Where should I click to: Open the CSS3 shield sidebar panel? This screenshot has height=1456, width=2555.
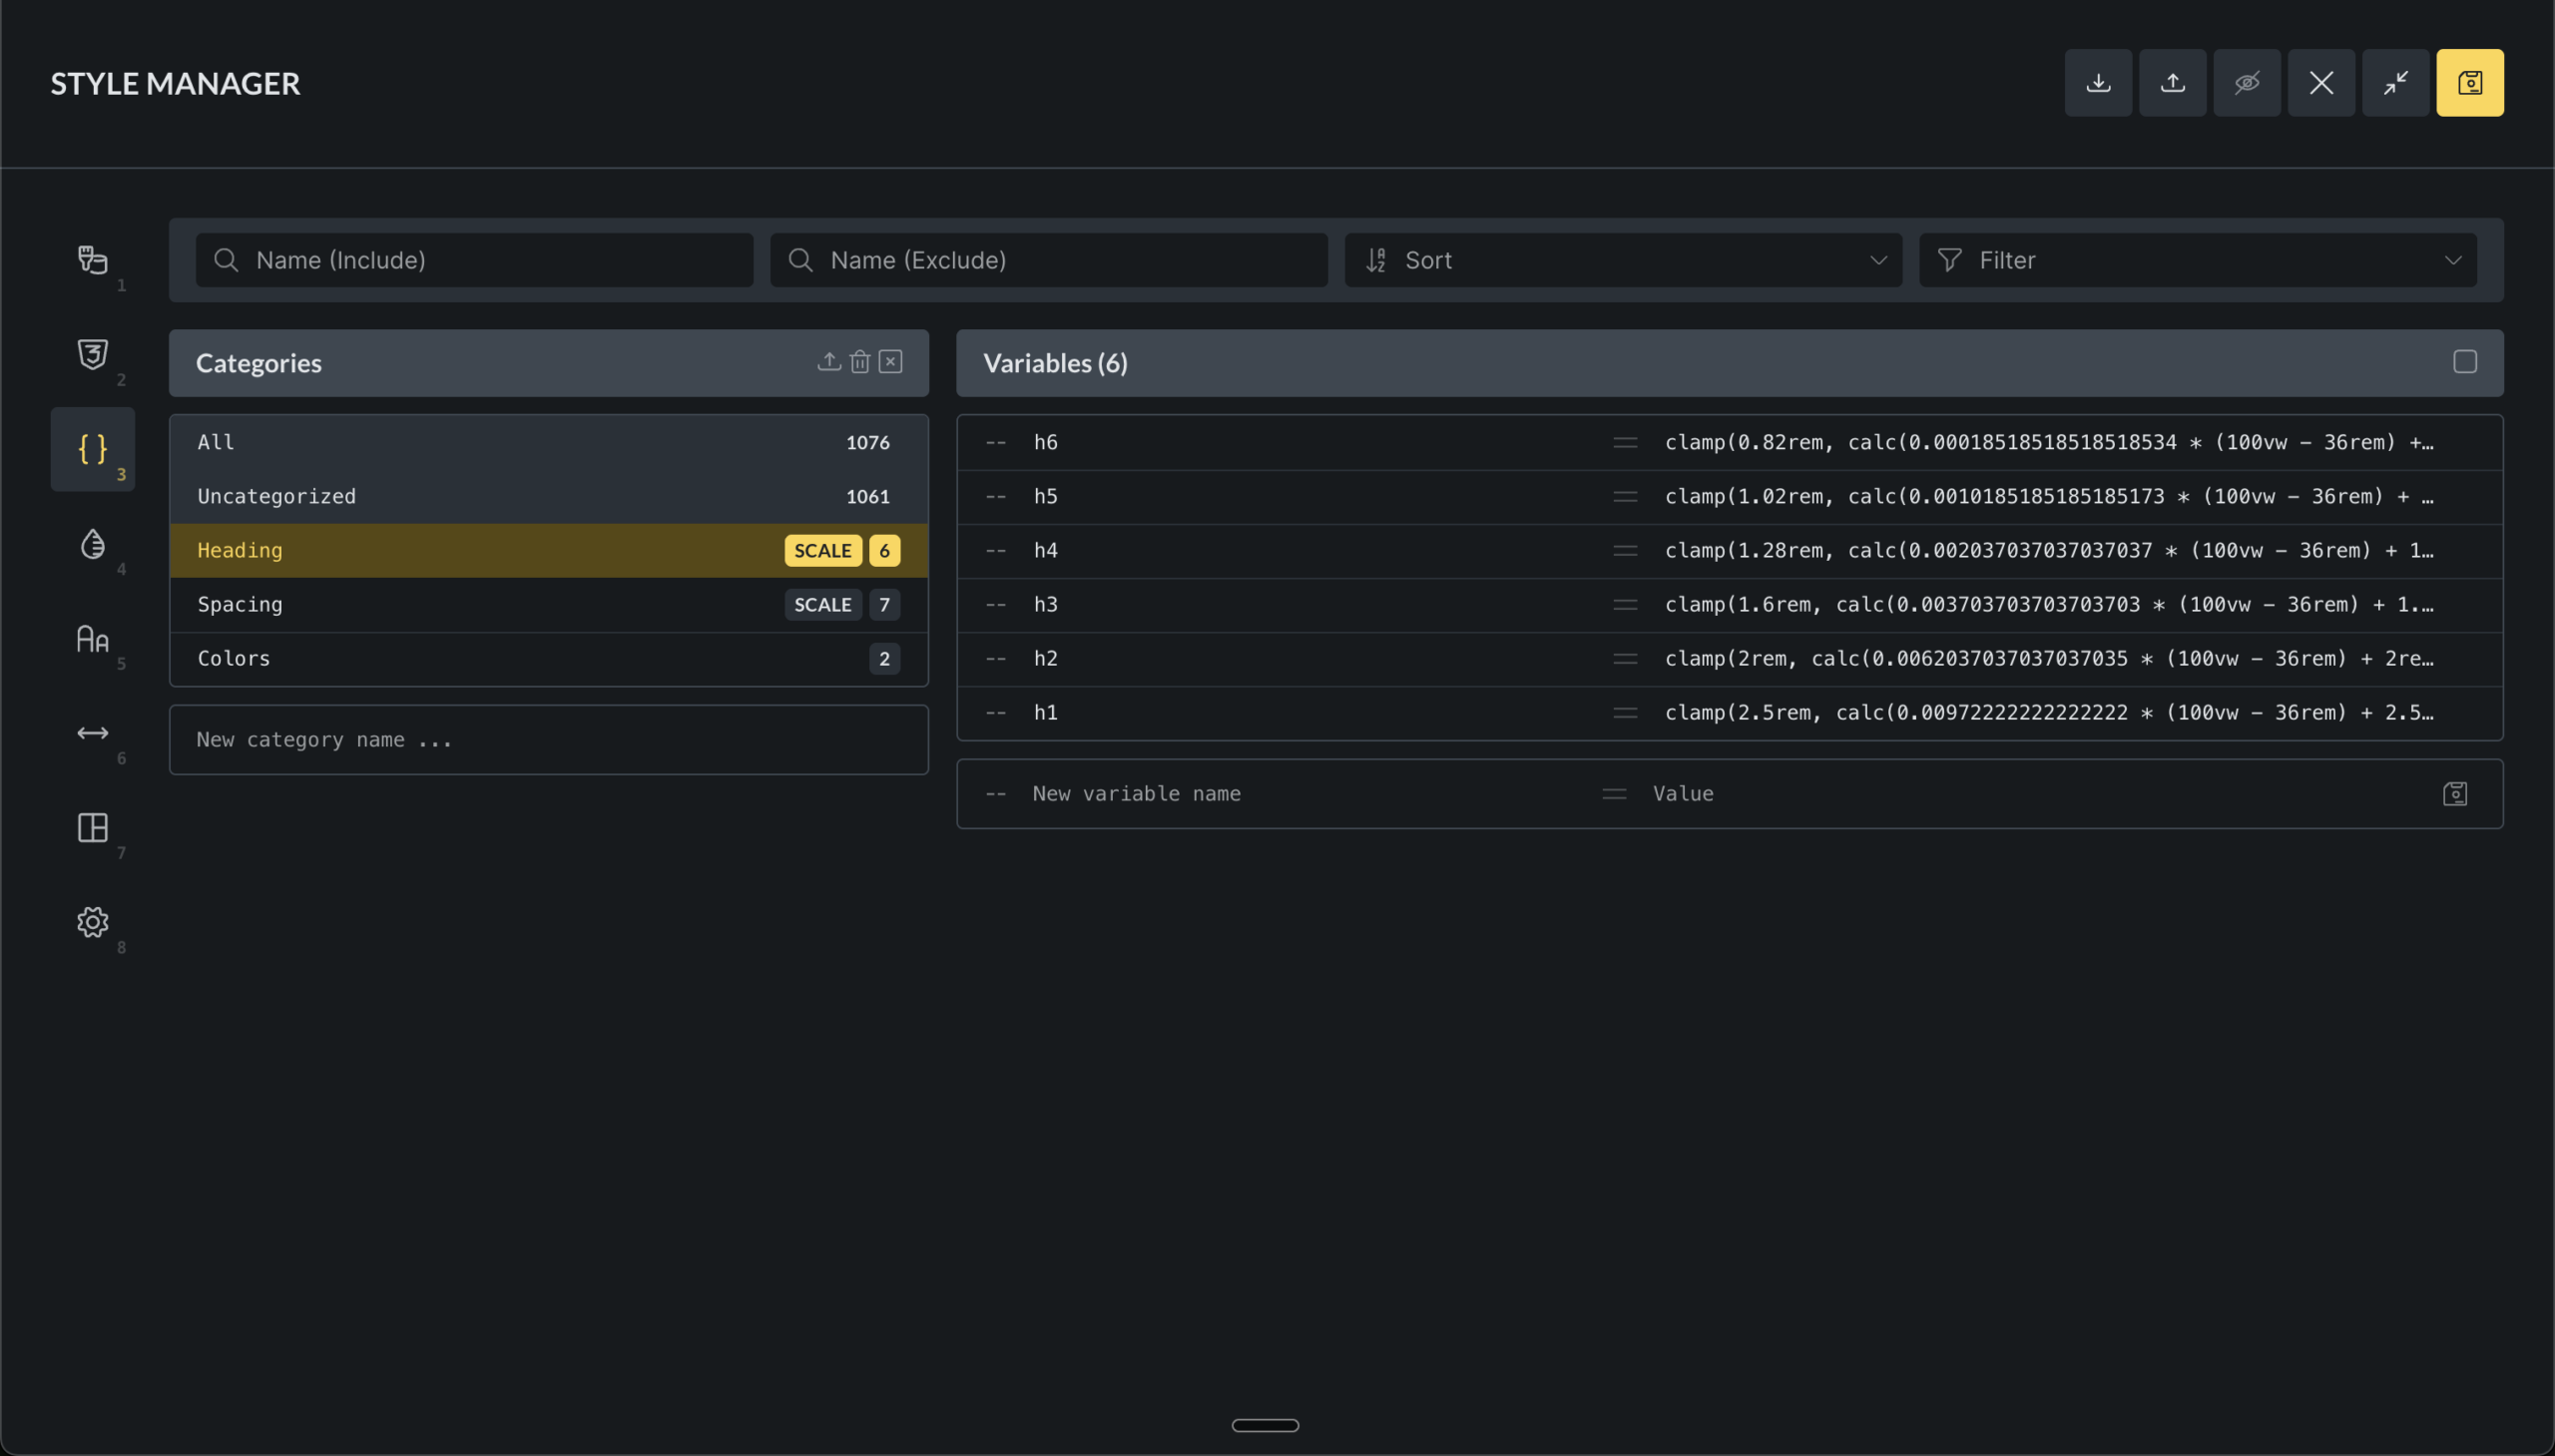click(93, 354)
